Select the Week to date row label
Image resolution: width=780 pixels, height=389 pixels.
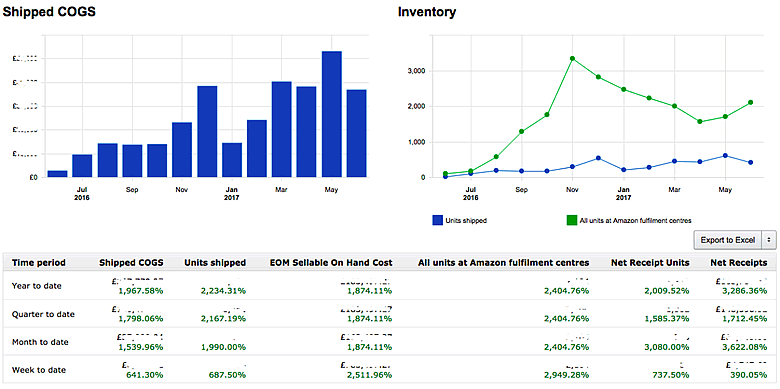click(x=38, y=370)
